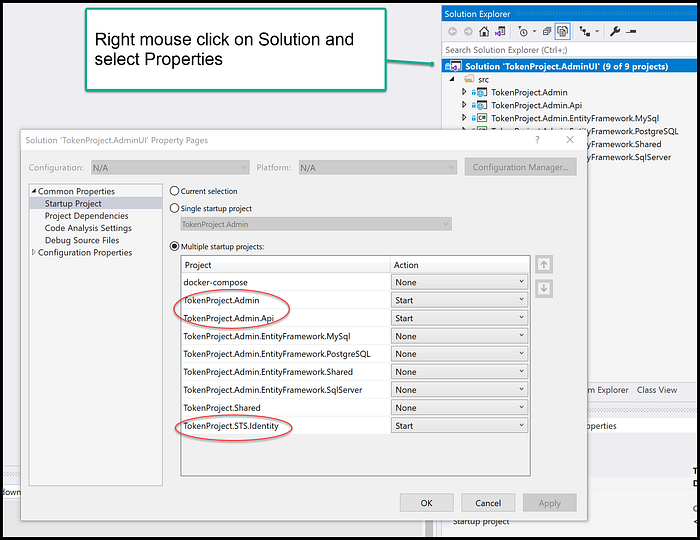
Task: Switch between solutions and folder views icon
Action: tap(500, 32)
